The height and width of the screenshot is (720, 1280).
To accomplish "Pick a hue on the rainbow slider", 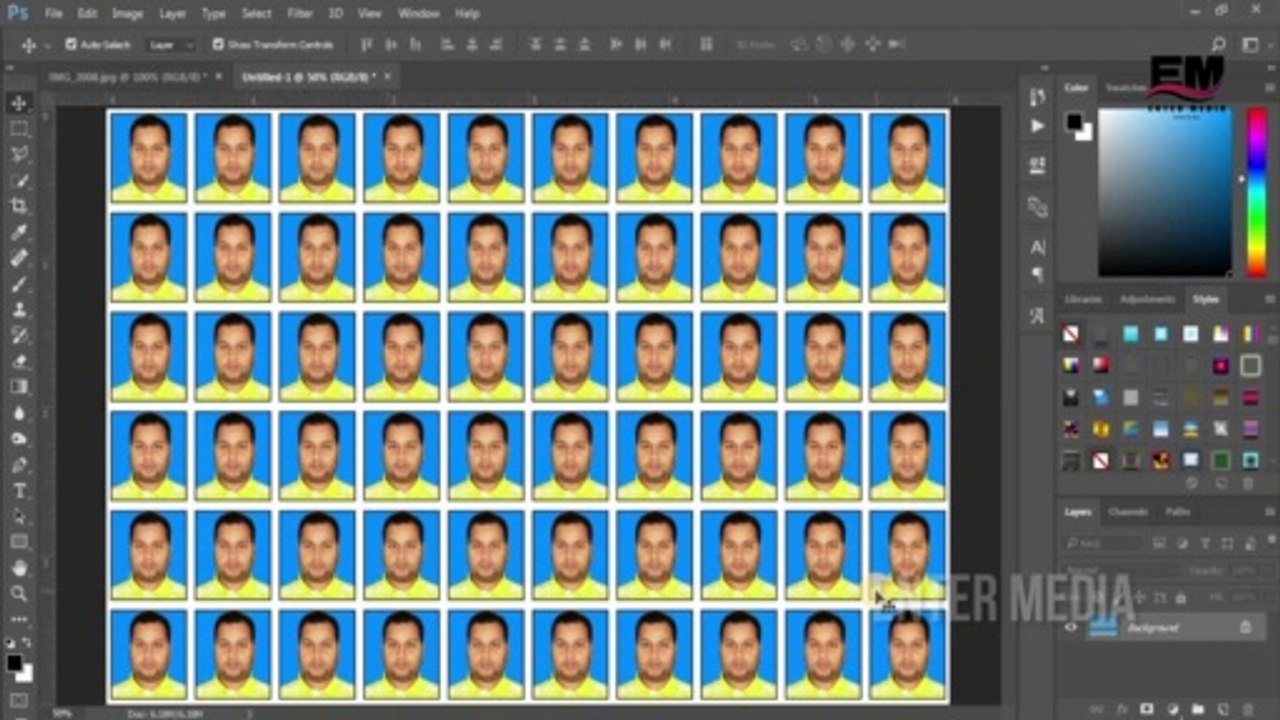I will (1257, 192).
